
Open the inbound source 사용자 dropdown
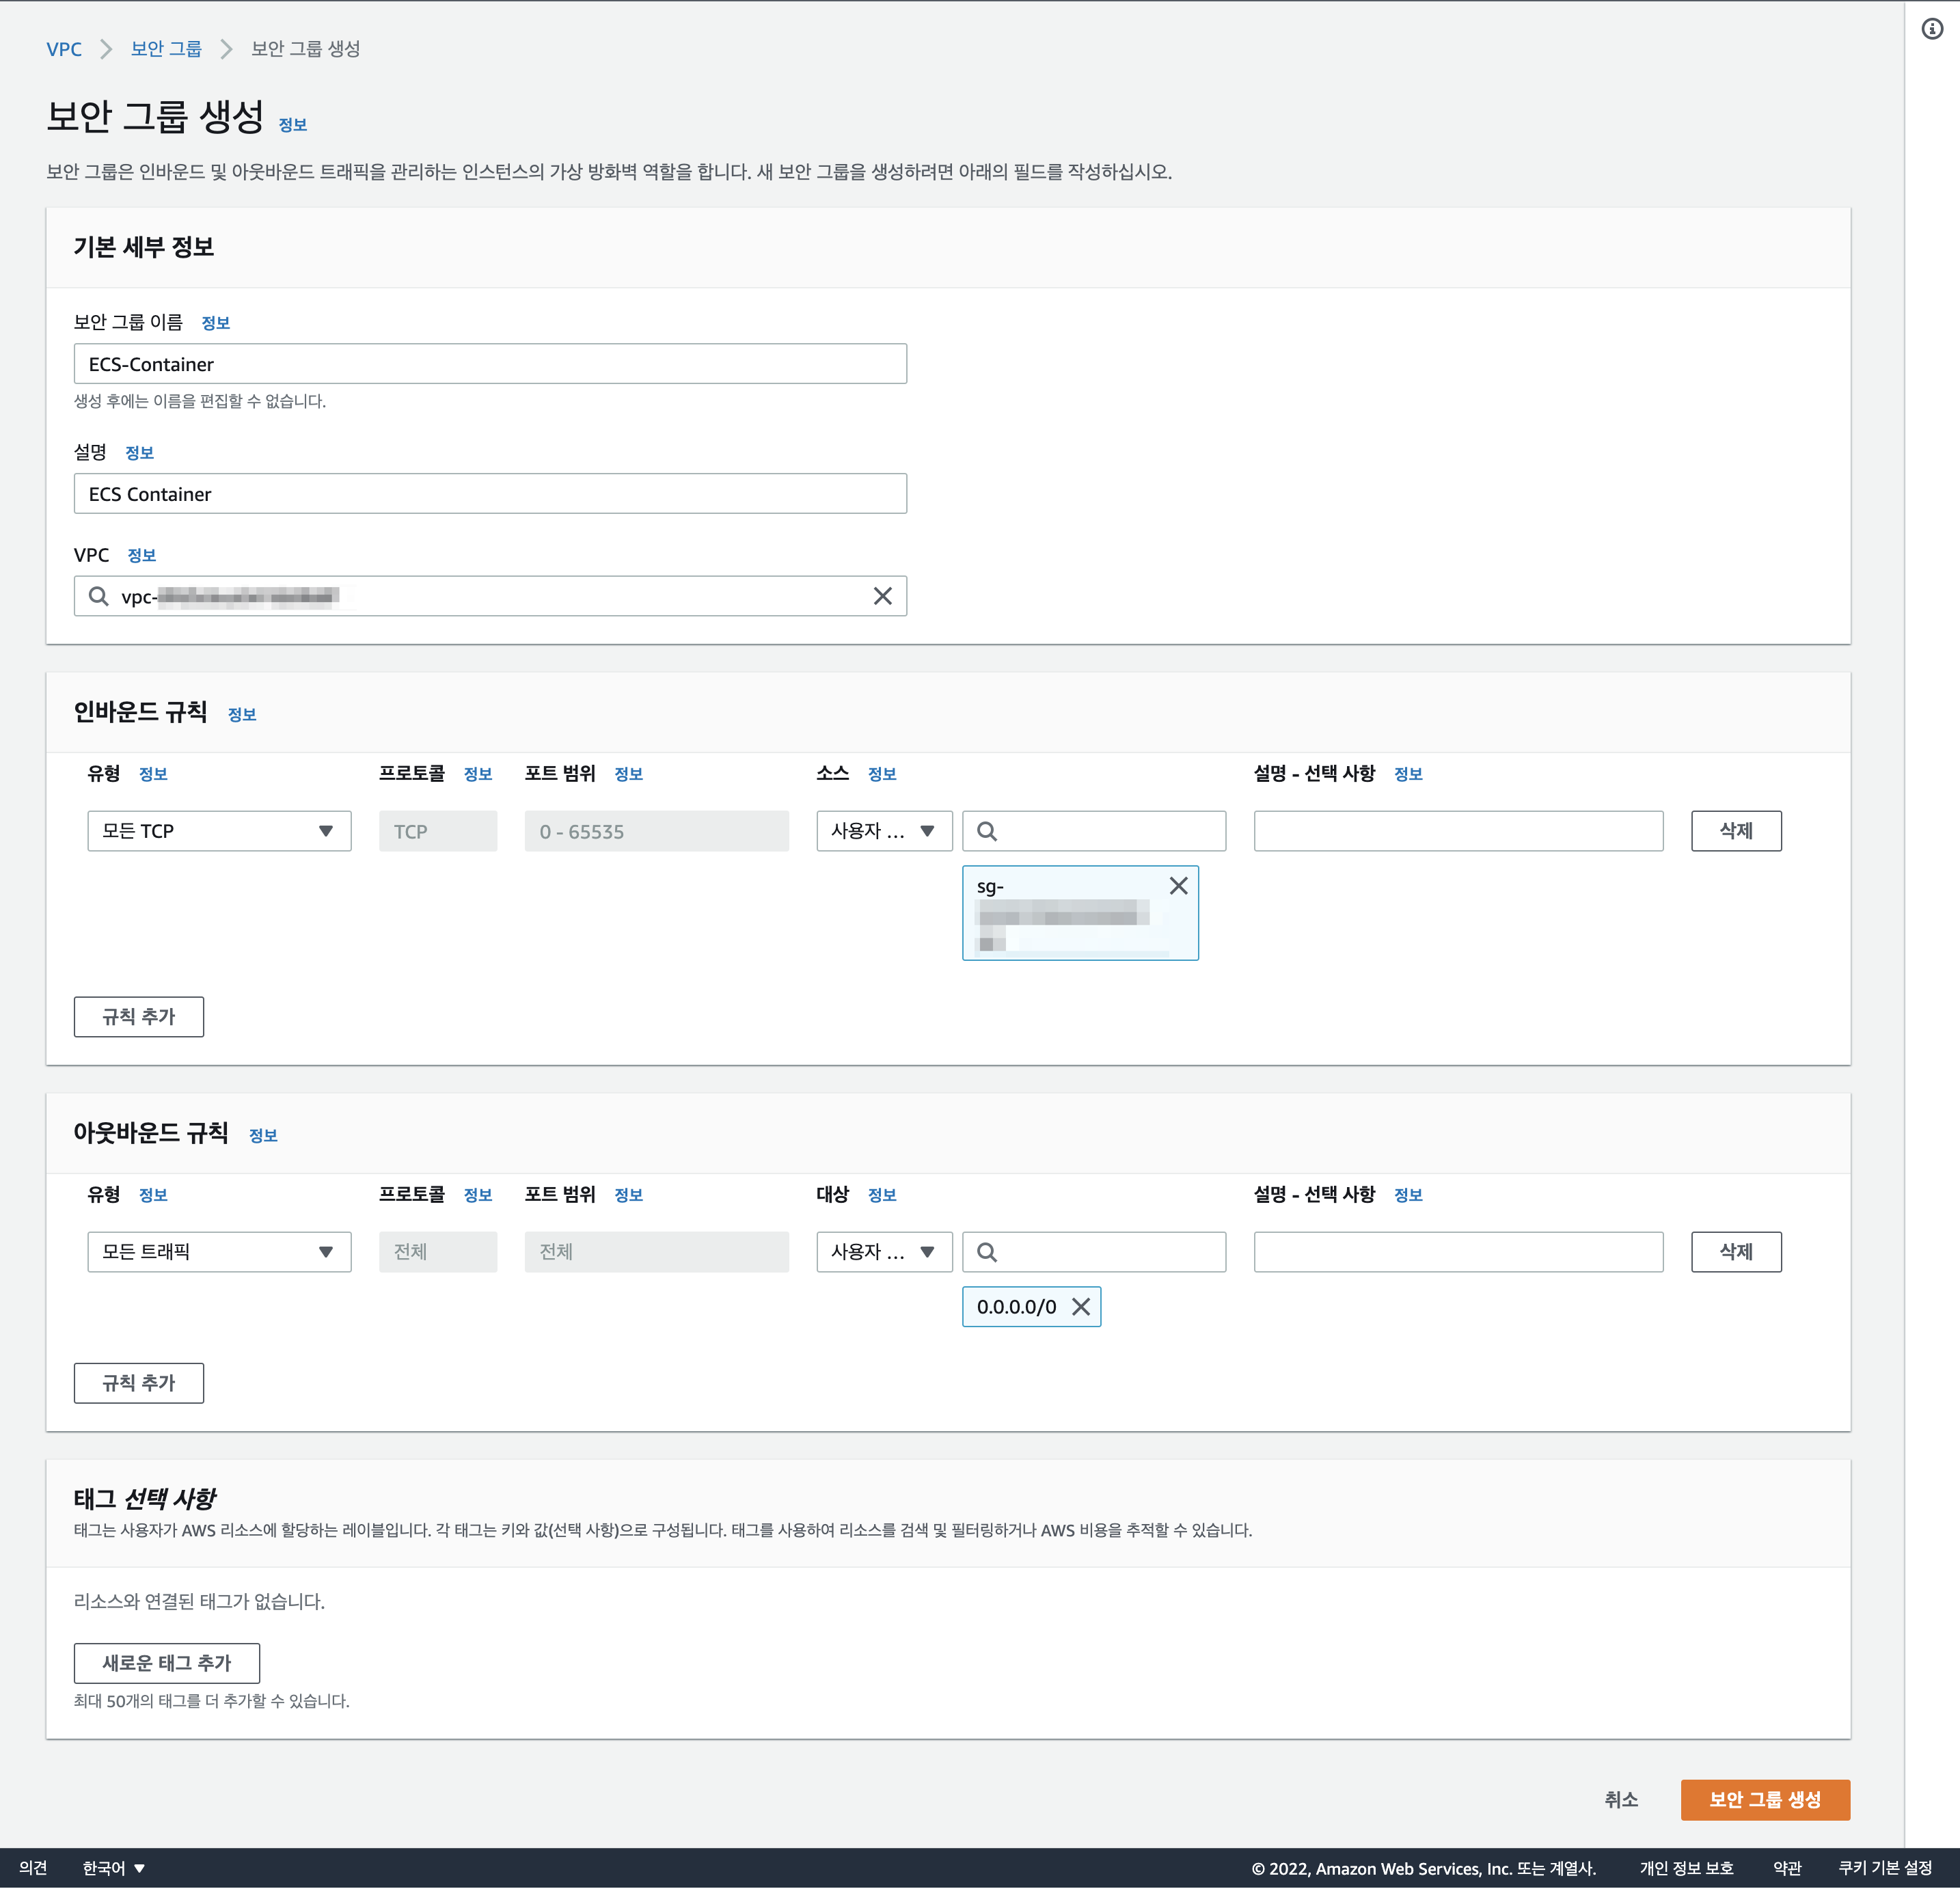coord(884,831)
